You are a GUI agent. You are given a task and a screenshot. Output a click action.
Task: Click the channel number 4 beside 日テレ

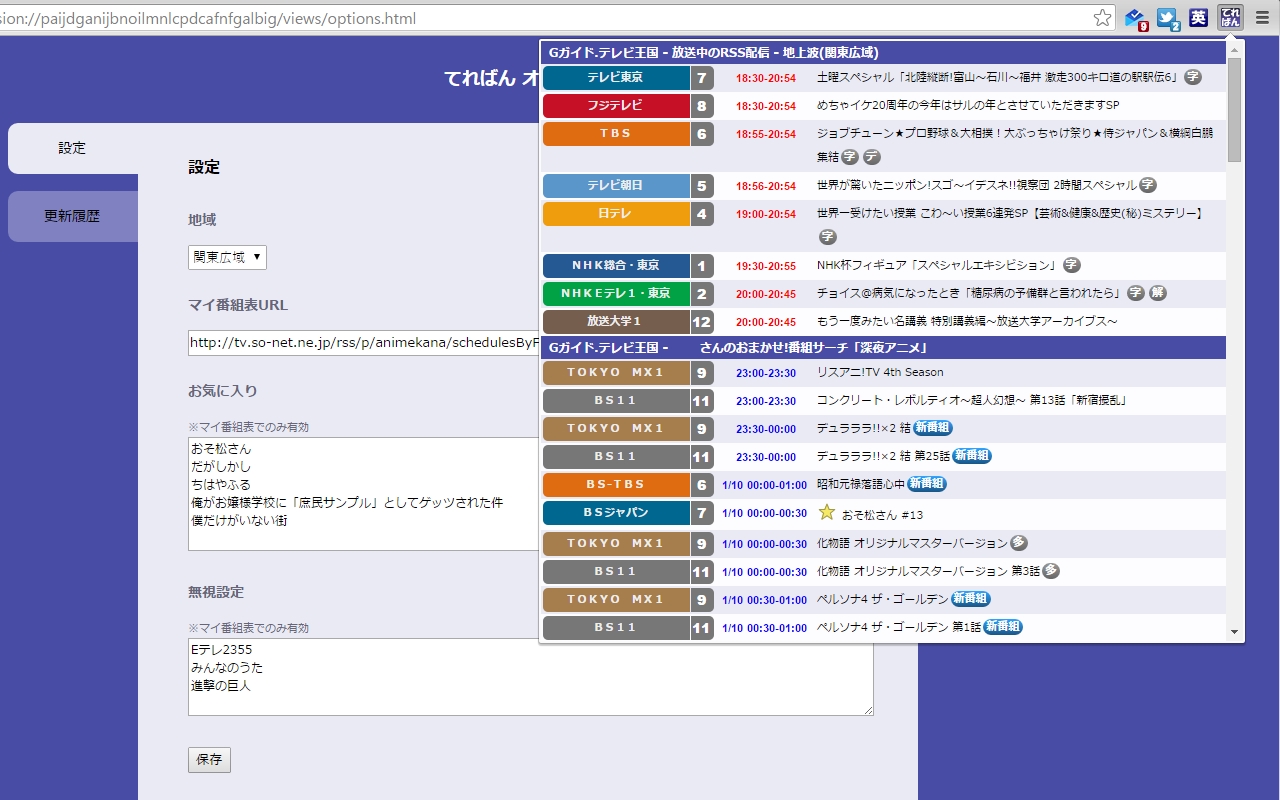click(x=702, y=214)
